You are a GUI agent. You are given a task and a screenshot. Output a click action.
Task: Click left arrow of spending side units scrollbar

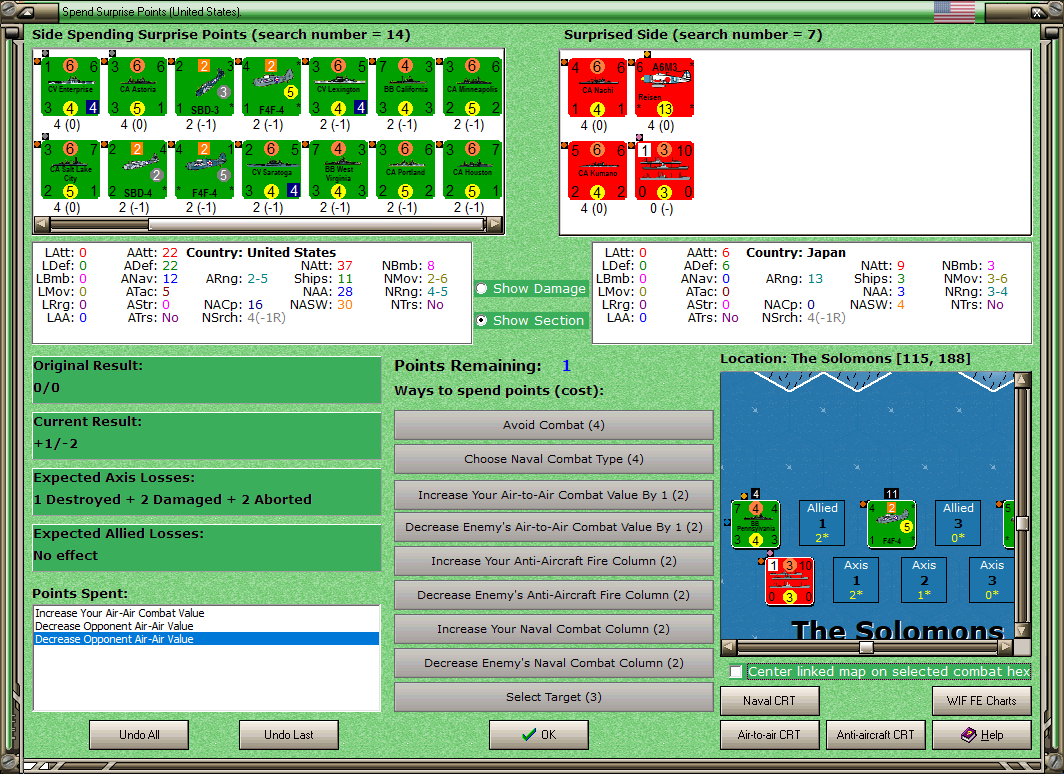[42, 223]
